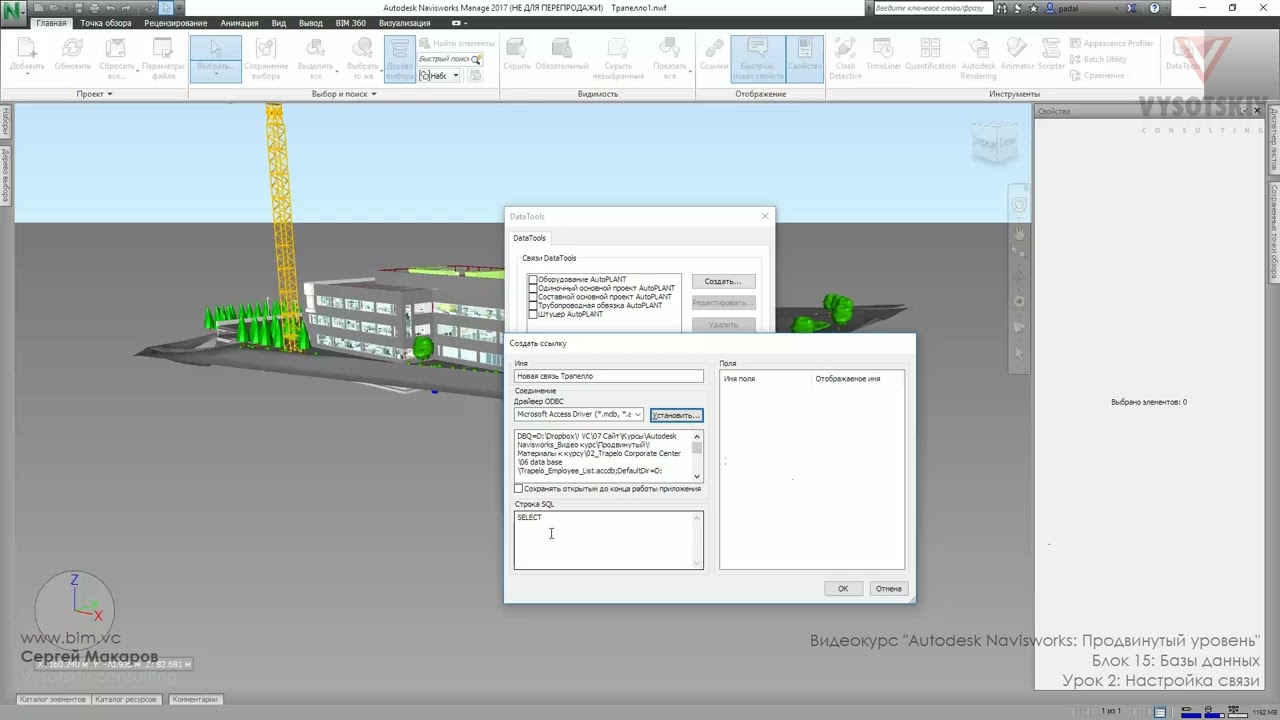Click Save Selection (Сохранение выбора) icon
Viewport: 1280px width, 720px height.
coord(265,59)
